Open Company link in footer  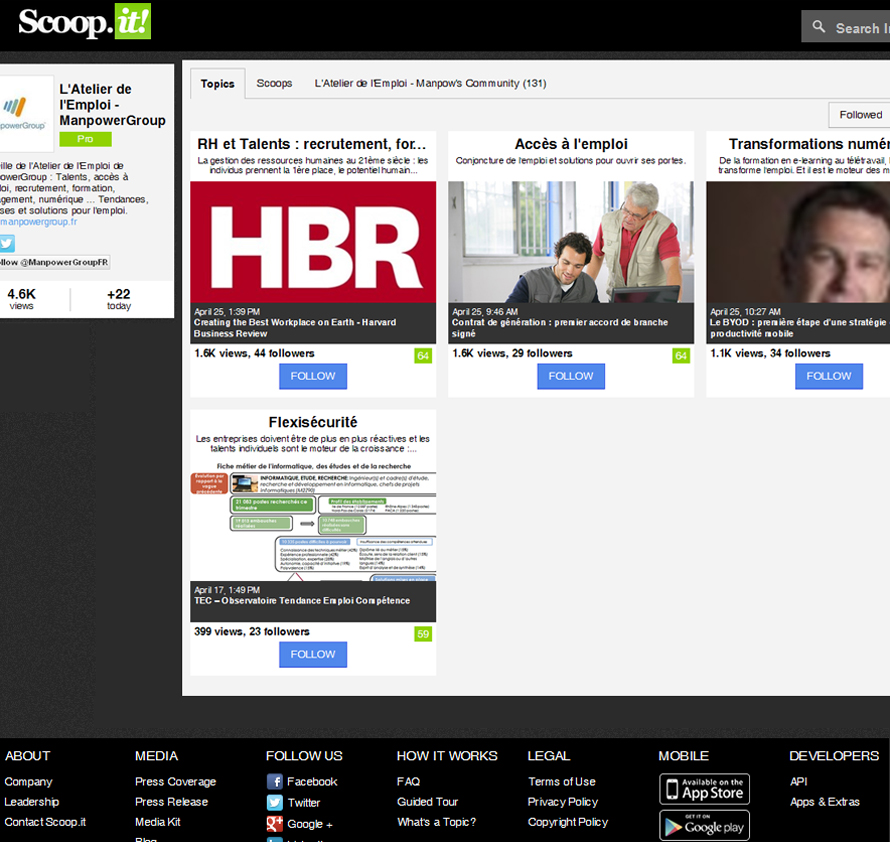(x=28, y=782)
